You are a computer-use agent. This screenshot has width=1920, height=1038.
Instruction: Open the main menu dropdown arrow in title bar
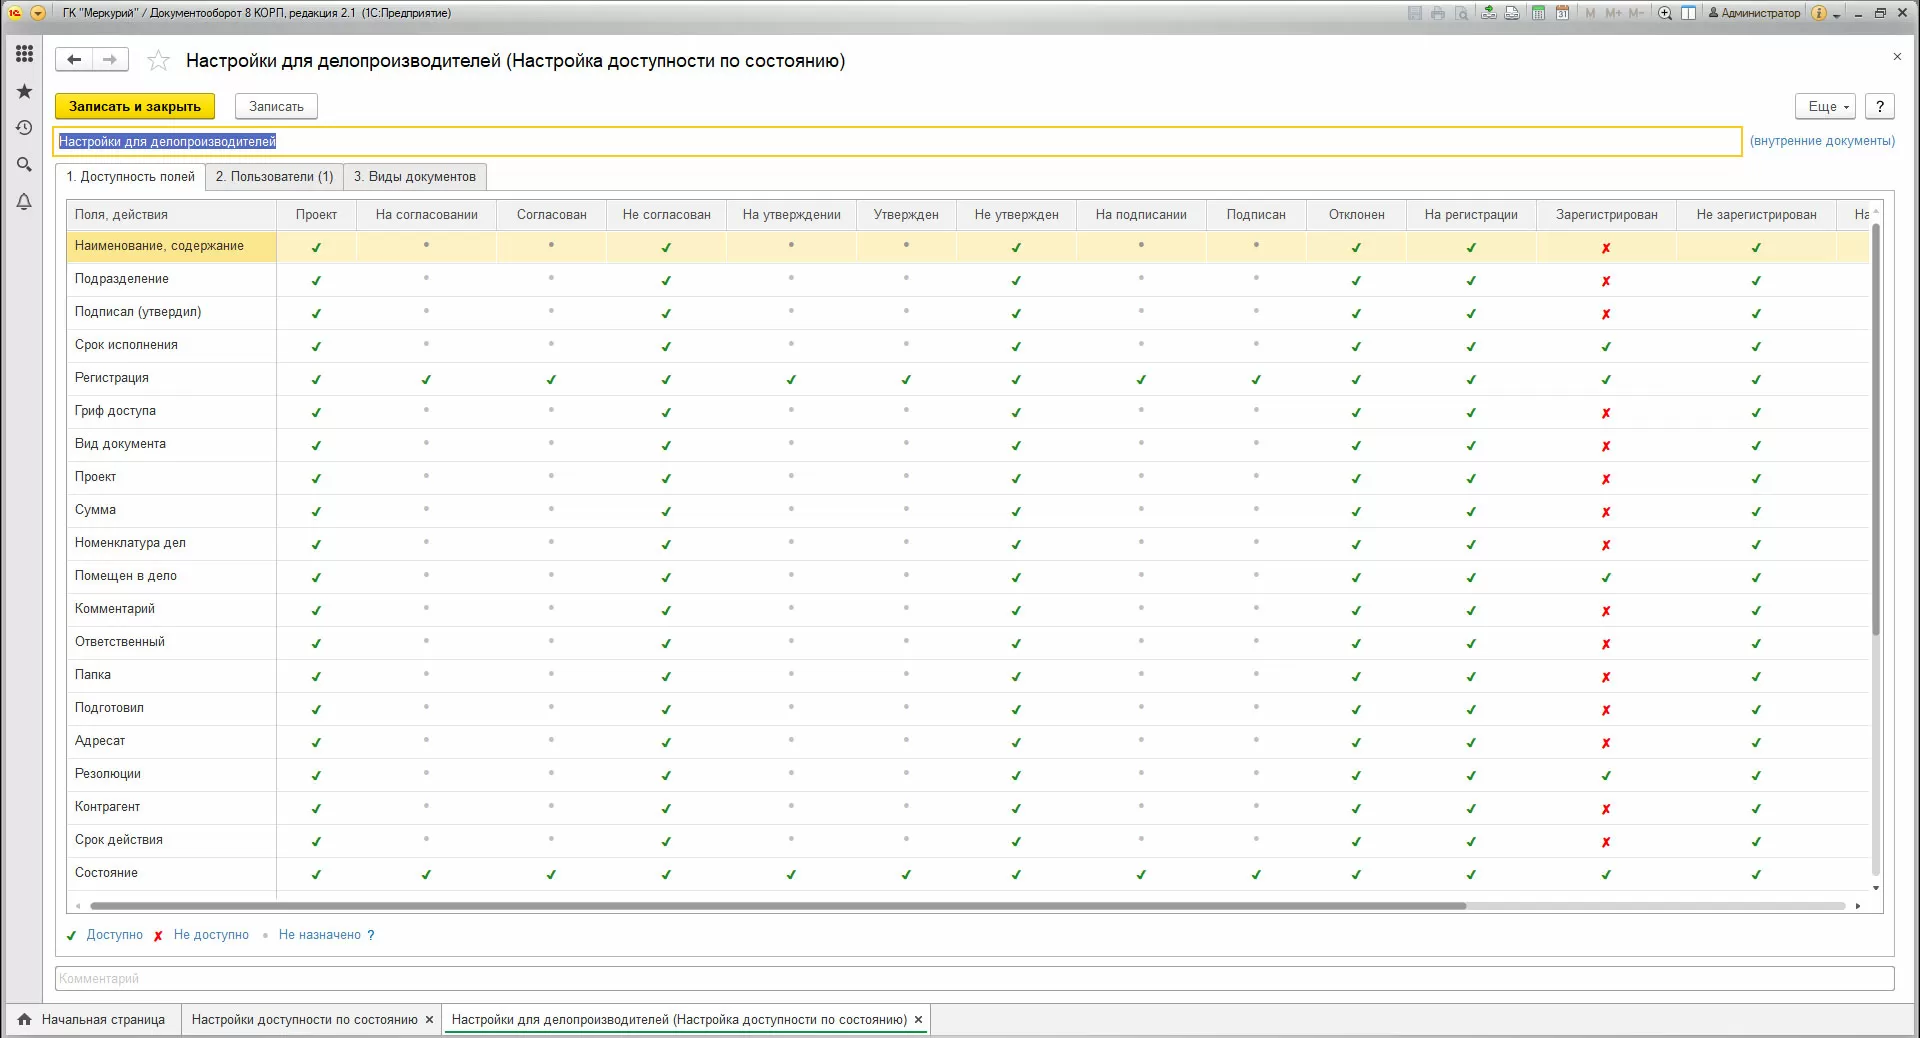(x=38, y=13)
